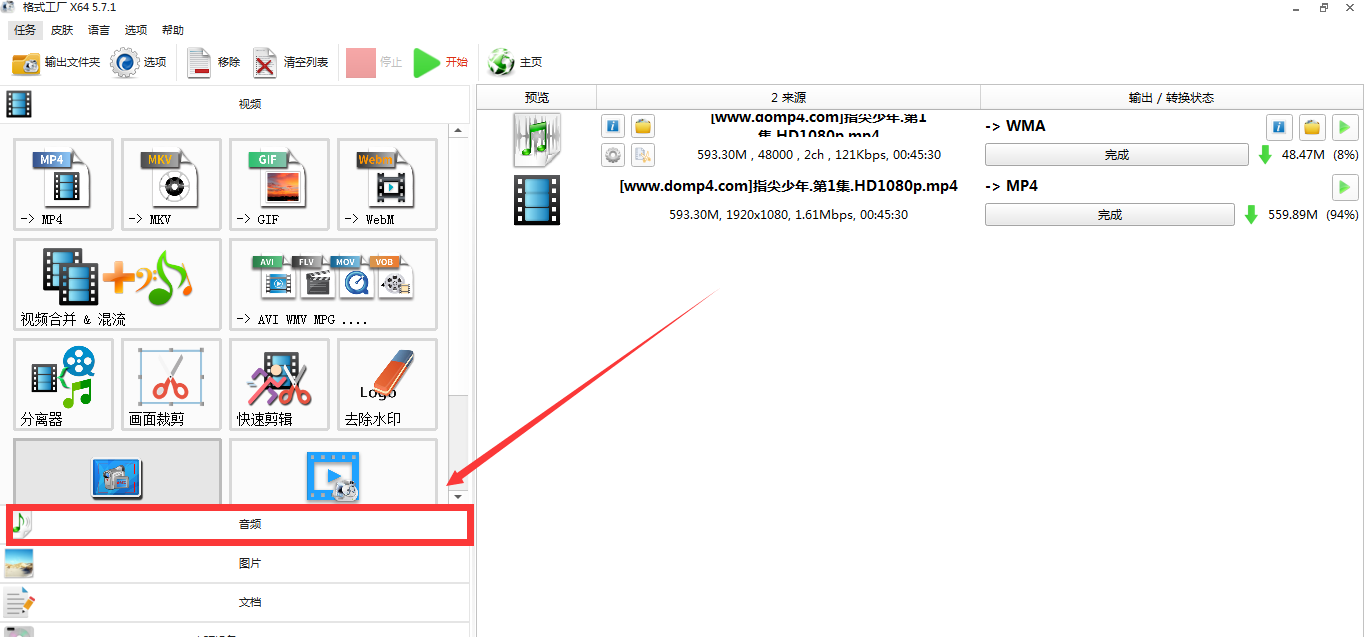
Task: Click the scrollbar down arrow in the video panel
Action: pyautogui.click(x=458, y=496)
